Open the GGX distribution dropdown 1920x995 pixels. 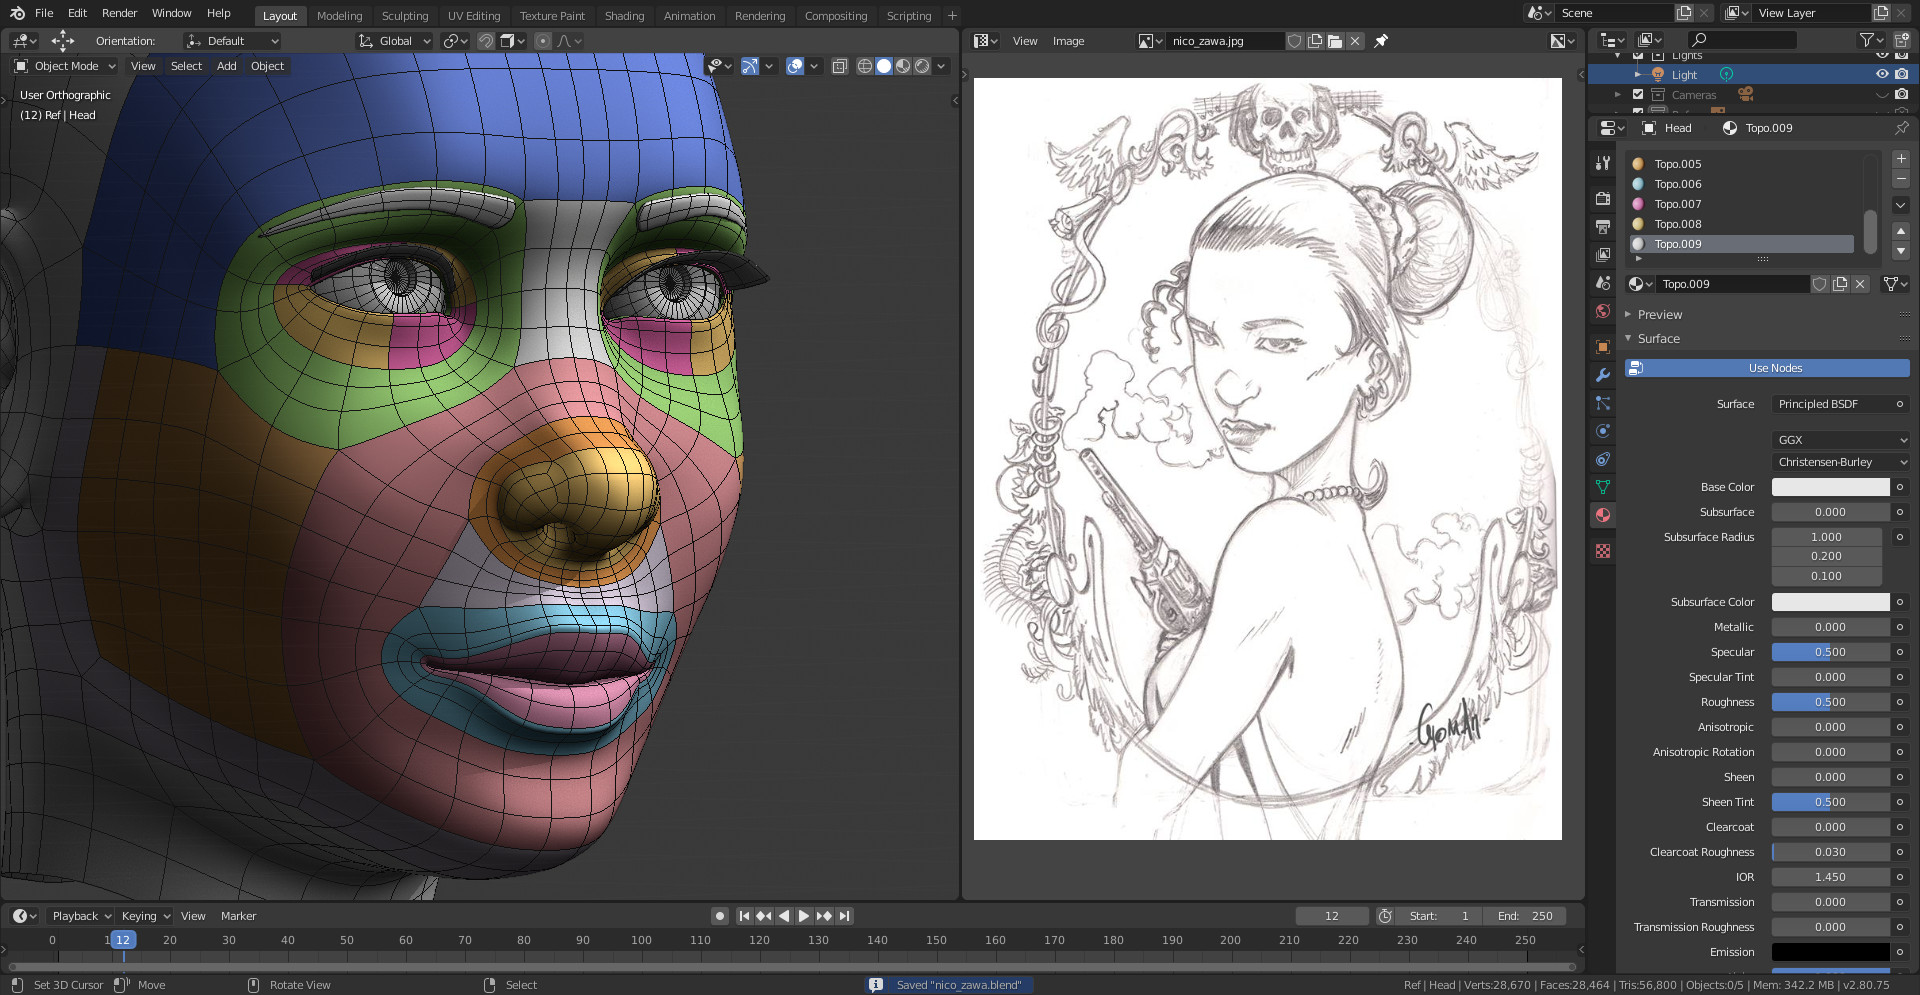[x=1841, y=440]
